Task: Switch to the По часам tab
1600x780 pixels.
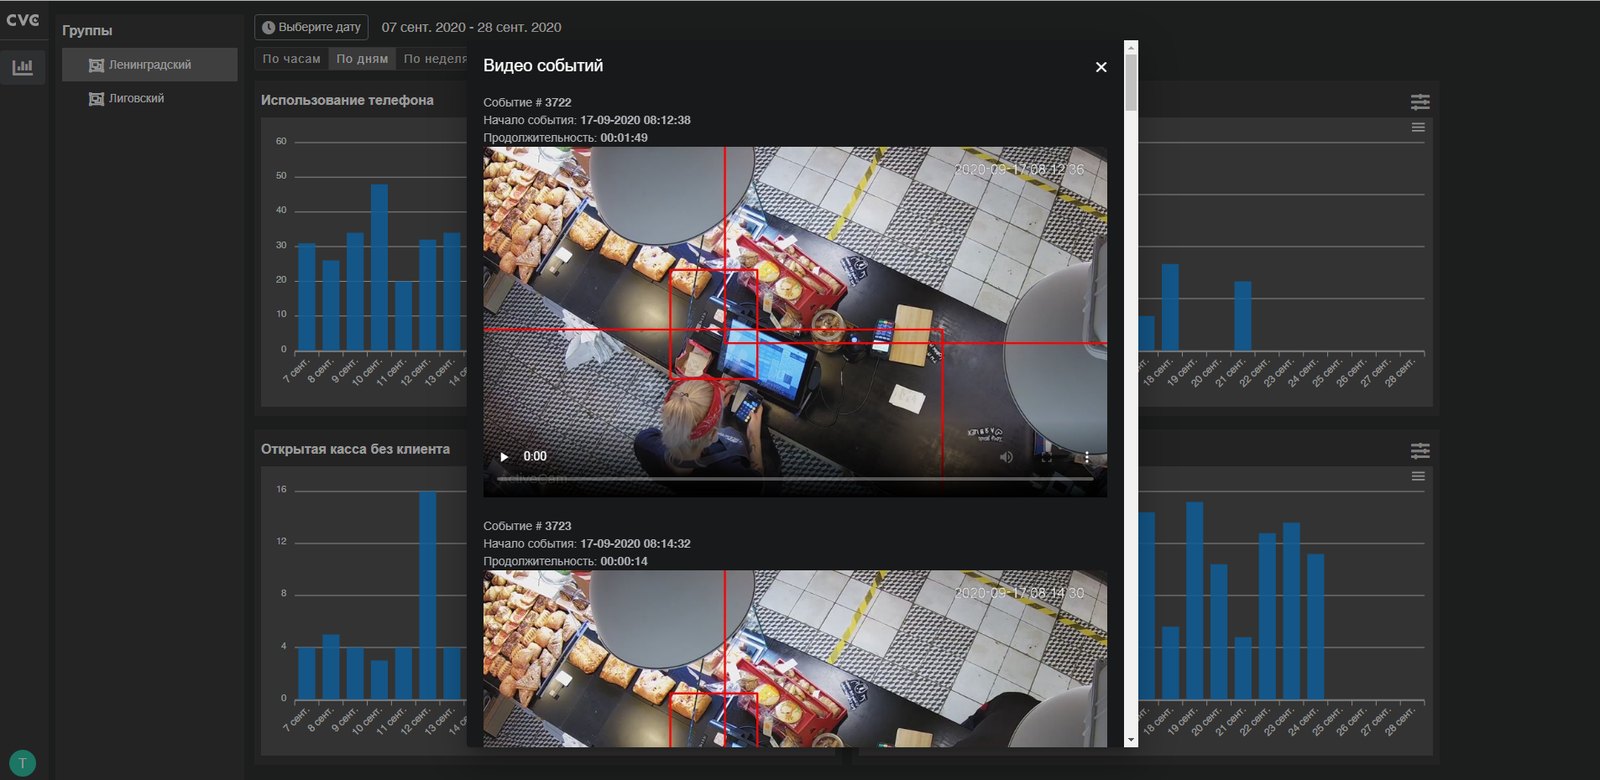Action: [291, 59]
